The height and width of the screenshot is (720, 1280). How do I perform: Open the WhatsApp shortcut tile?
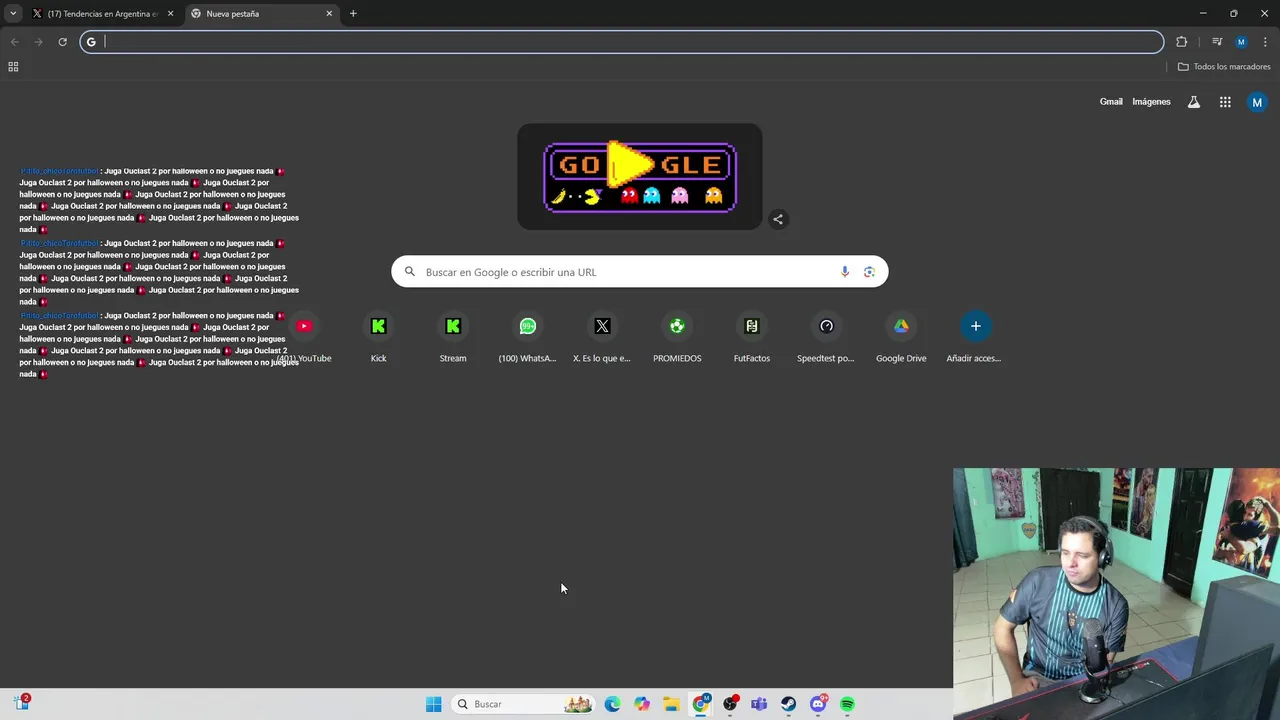527,336
